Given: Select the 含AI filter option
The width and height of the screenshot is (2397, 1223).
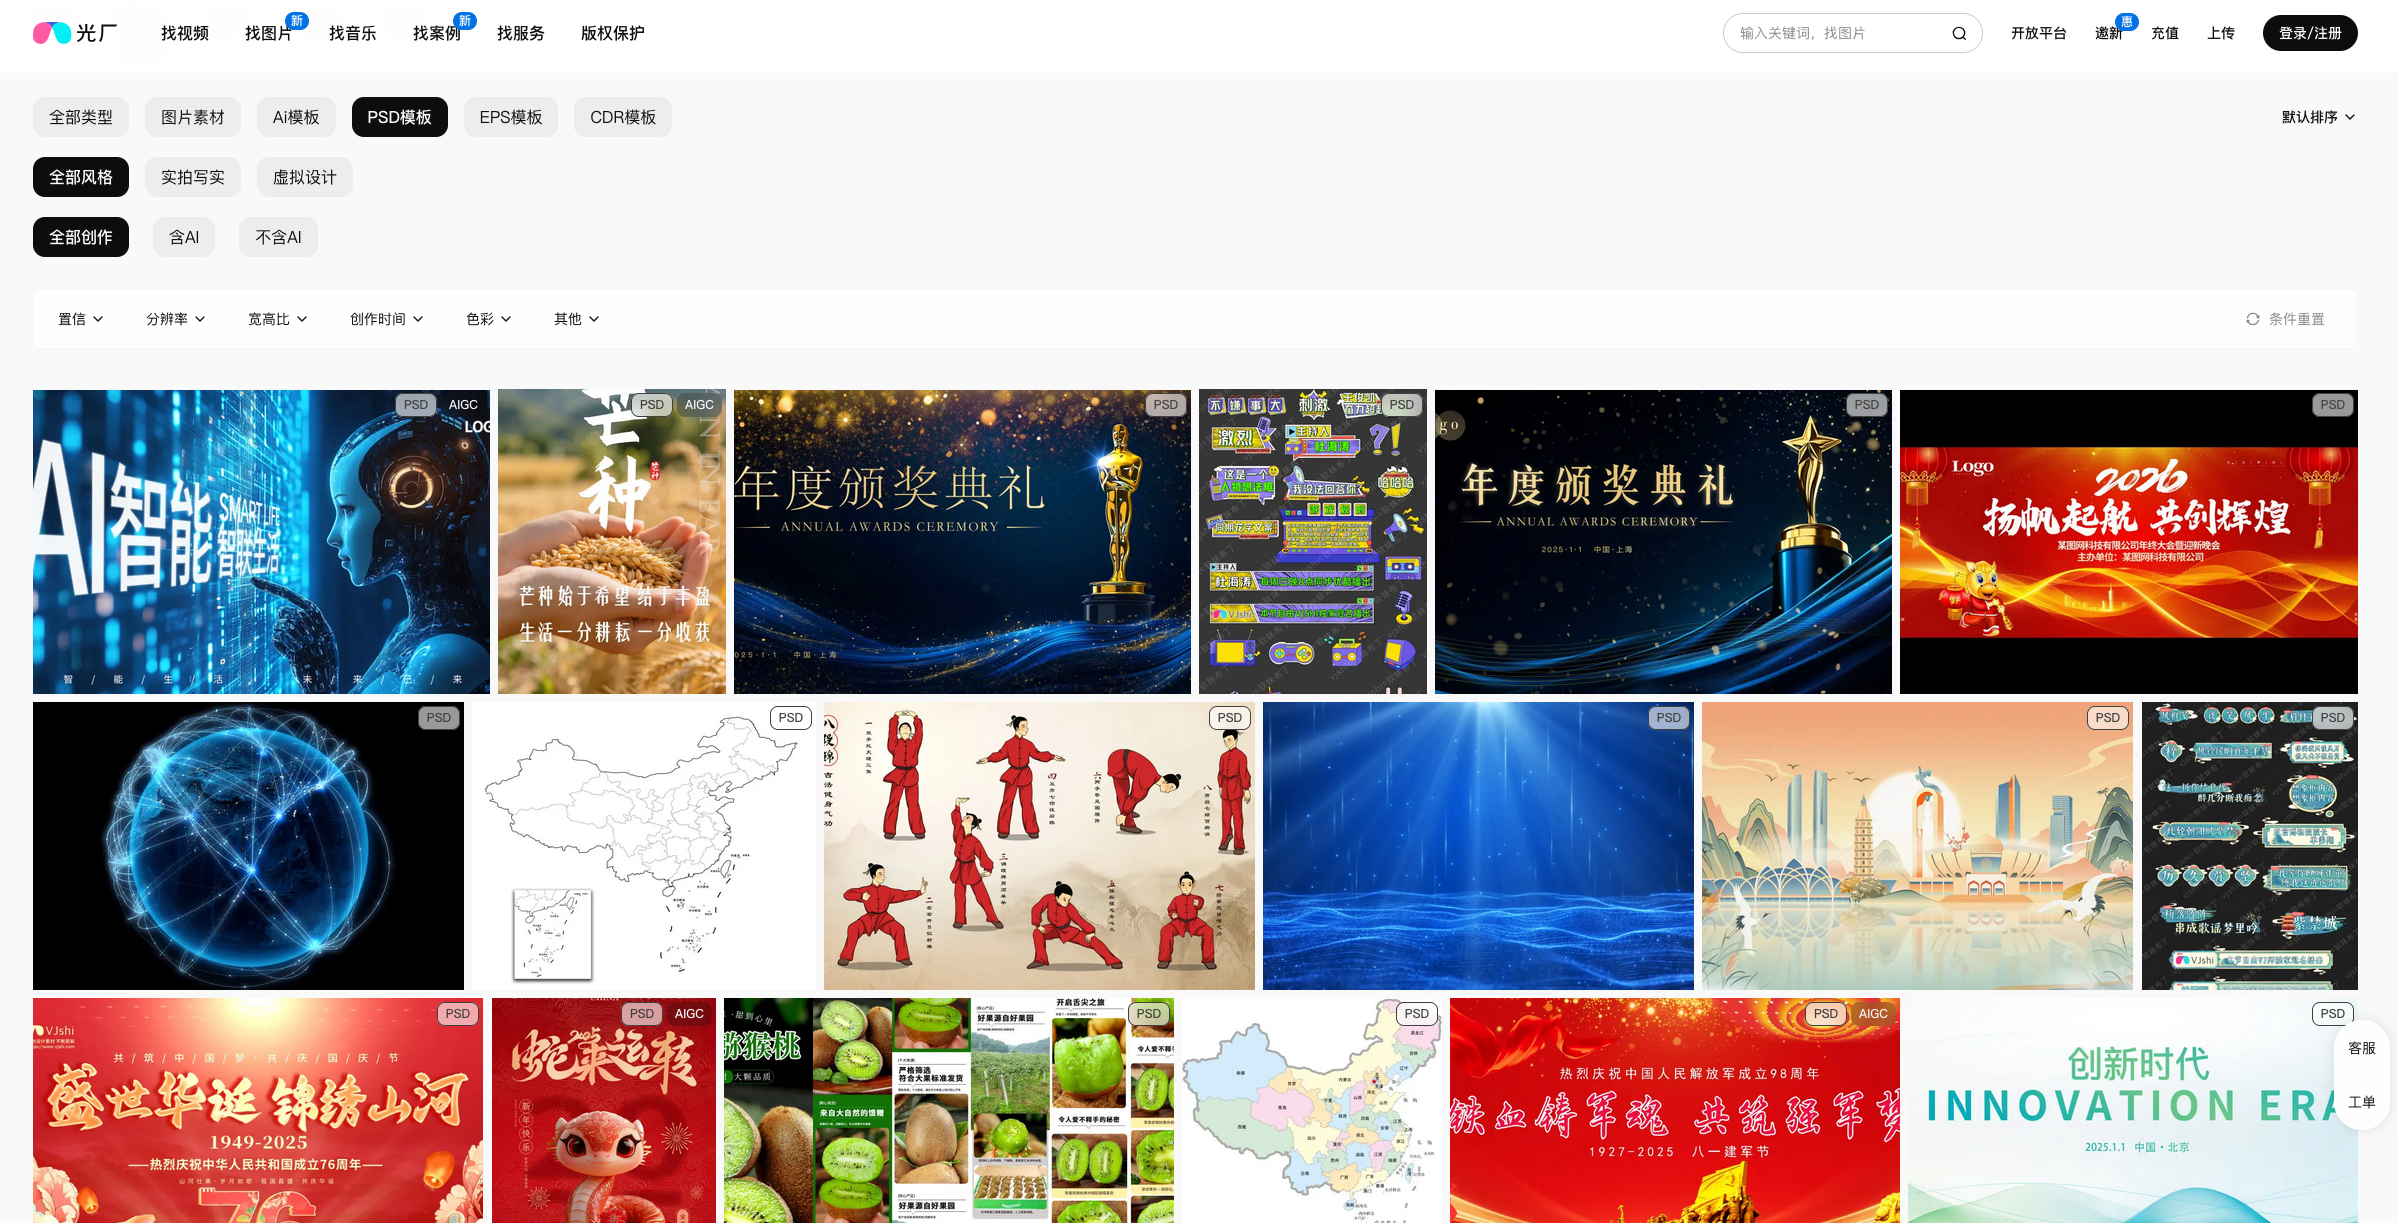Looking at the screenshot, I should [x=184, y=237].
